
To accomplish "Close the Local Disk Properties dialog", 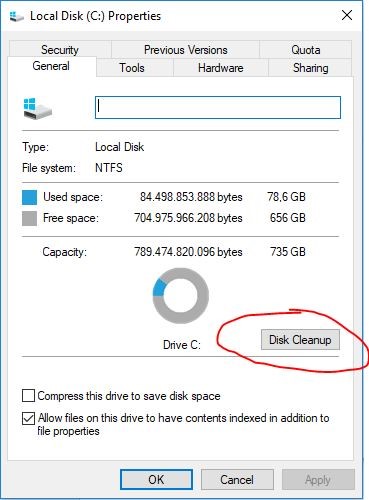I will (x=347, y=15).
